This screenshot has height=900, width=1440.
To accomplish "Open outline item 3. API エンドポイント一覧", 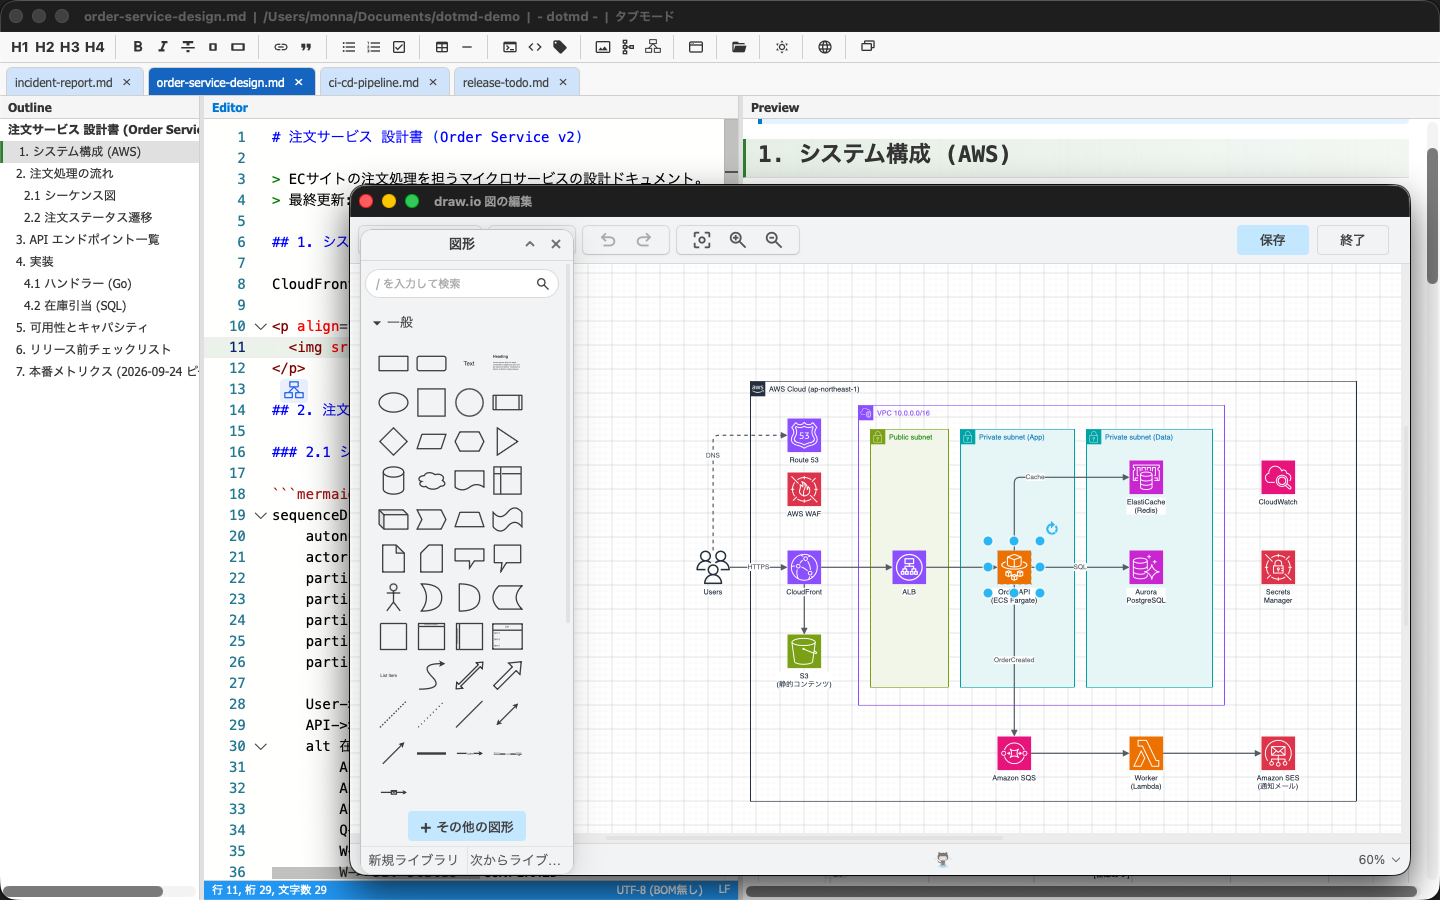I will (x=88, y=239).
